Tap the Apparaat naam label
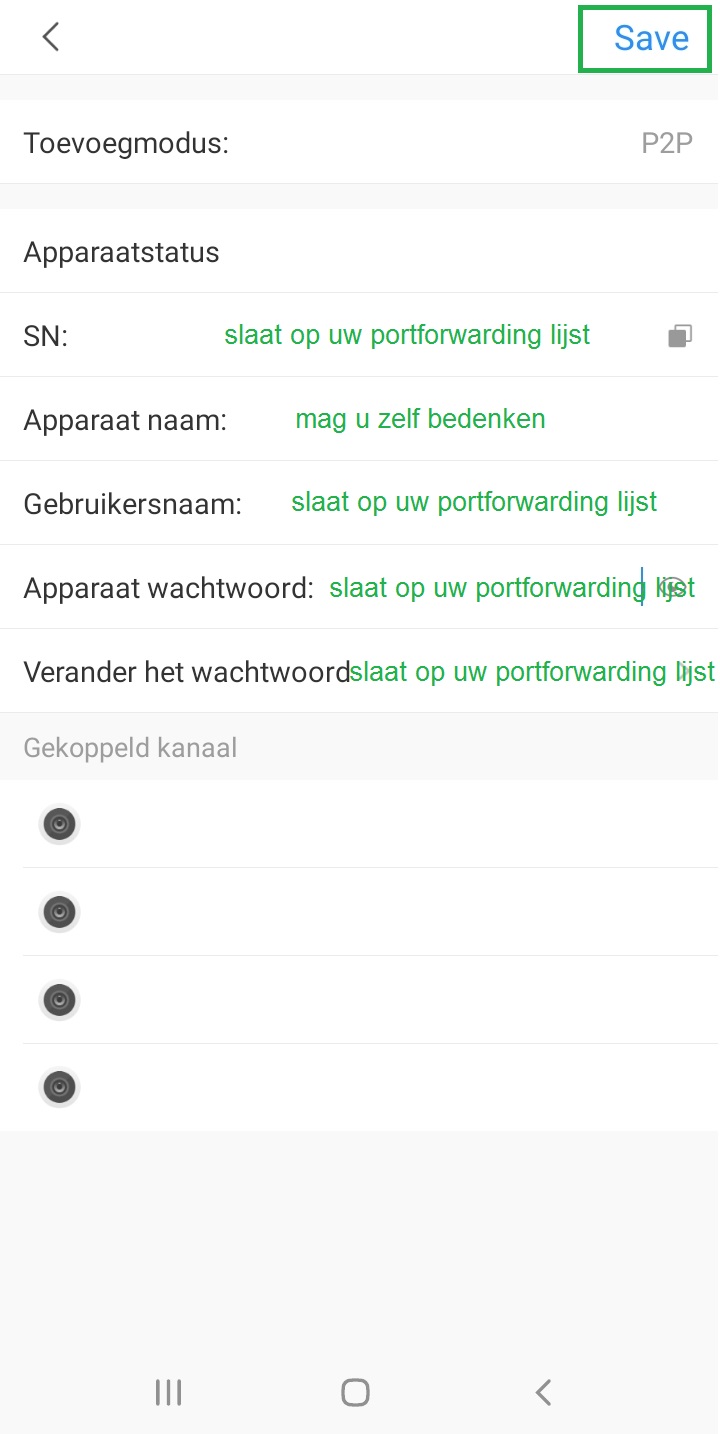The image size is (720, 1434). click(x=125, y=420)
